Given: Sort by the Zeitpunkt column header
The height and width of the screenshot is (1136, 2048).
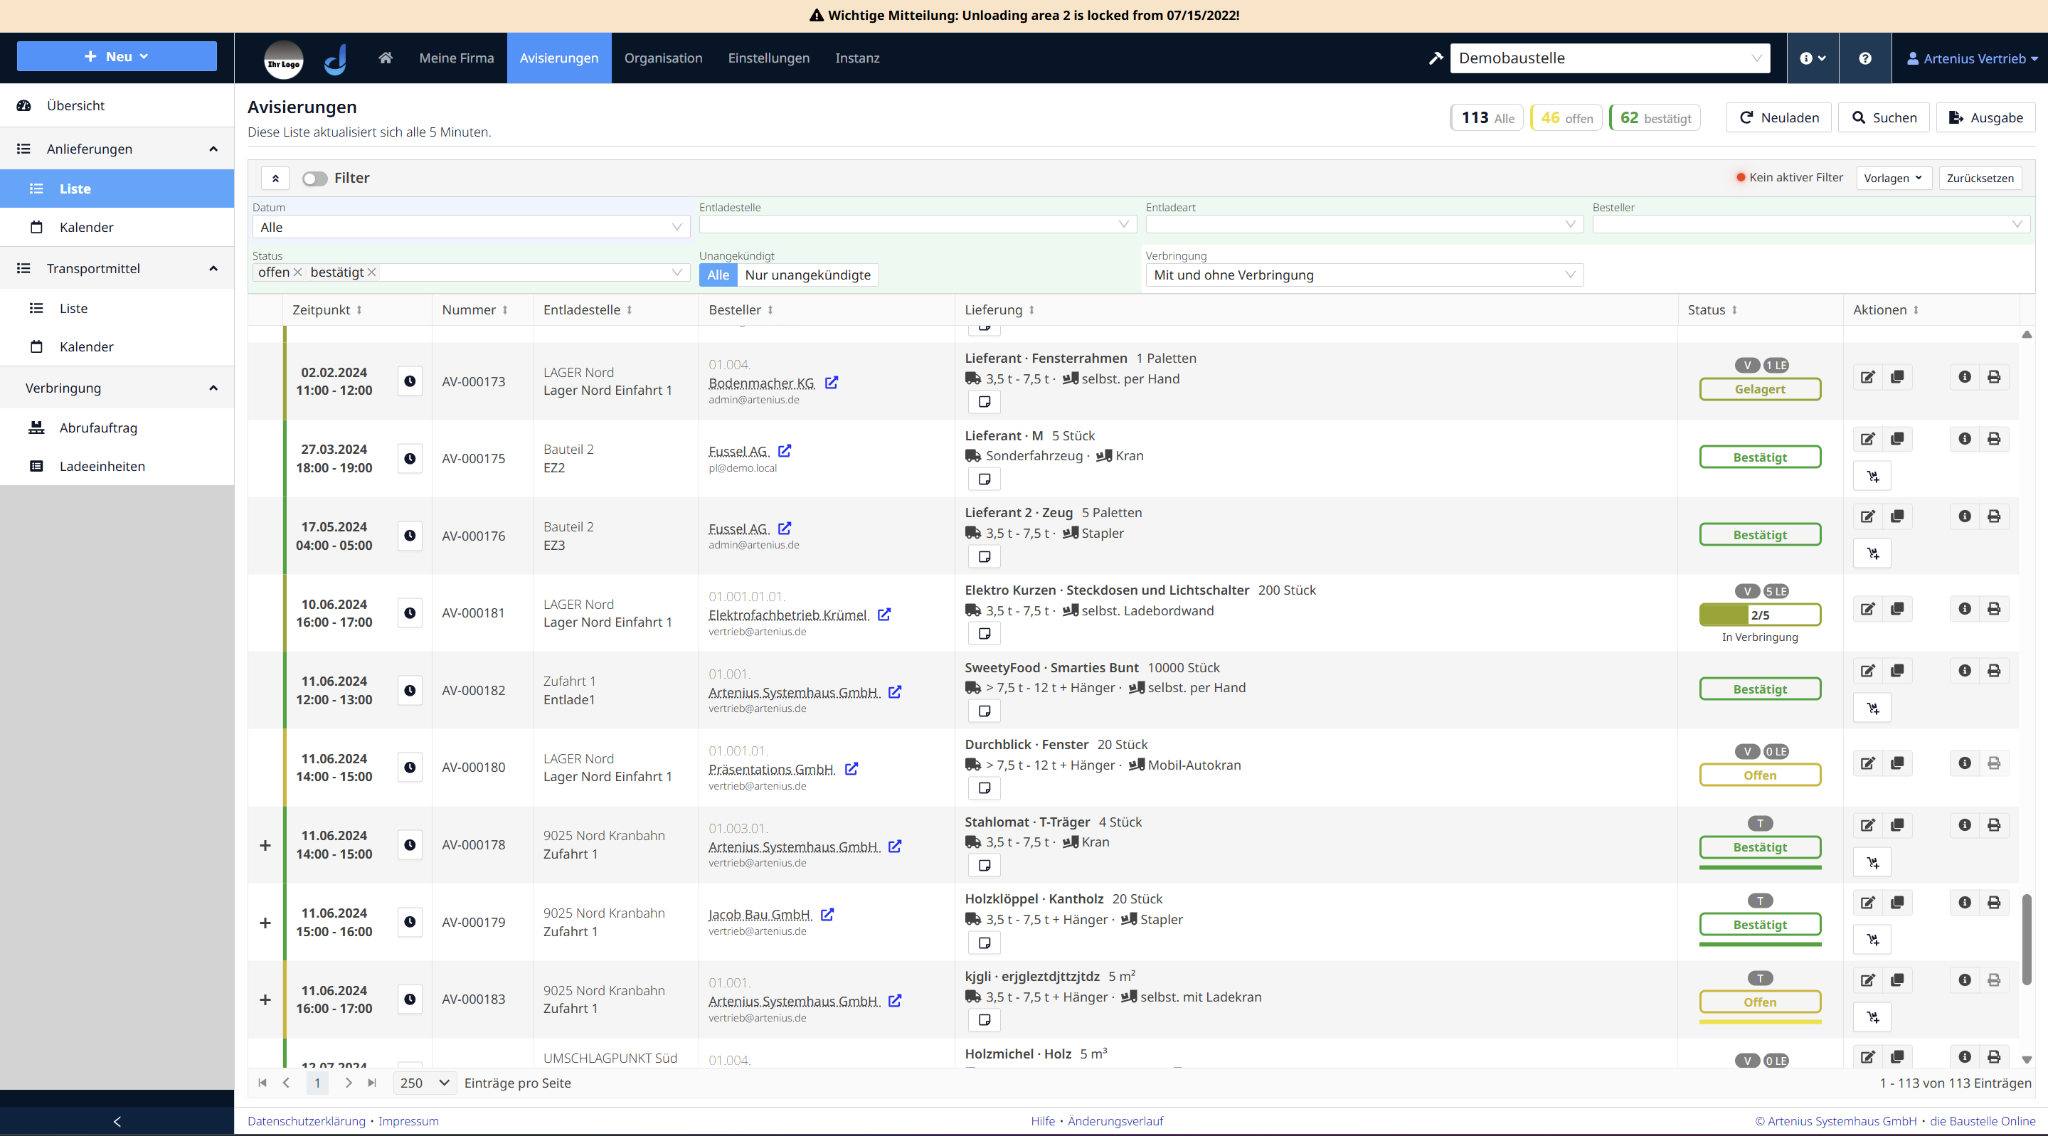Looking at the screenshot, I should 327,310.
